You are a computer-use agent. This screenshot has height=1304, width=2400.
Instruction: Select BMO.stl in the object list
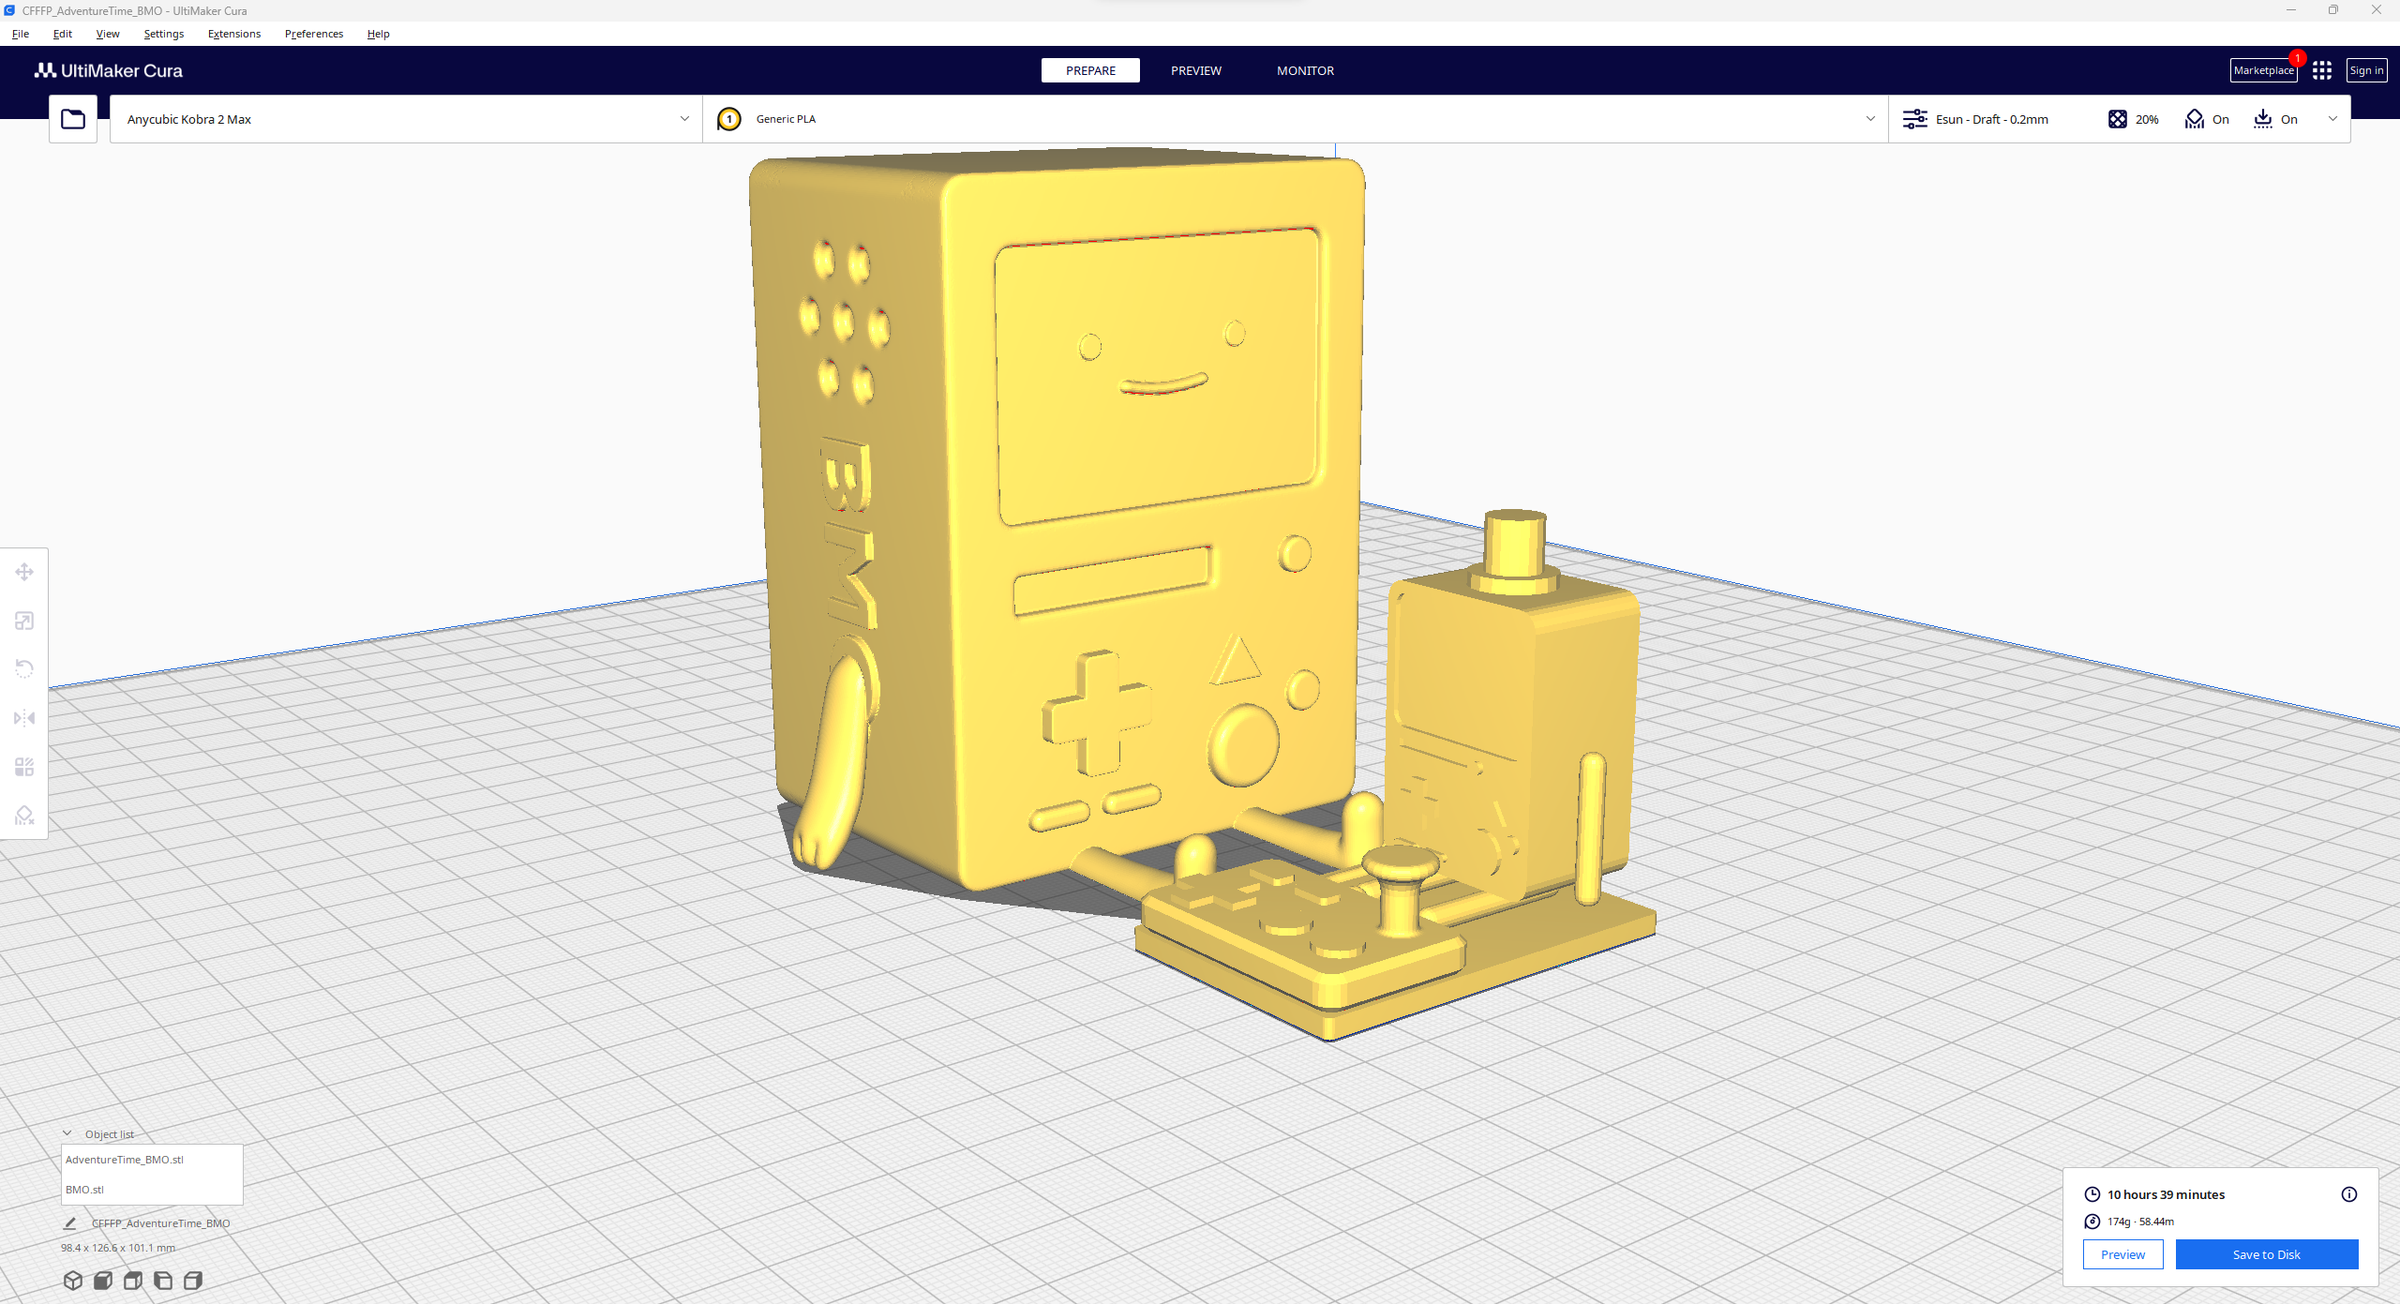[84, 1189]
